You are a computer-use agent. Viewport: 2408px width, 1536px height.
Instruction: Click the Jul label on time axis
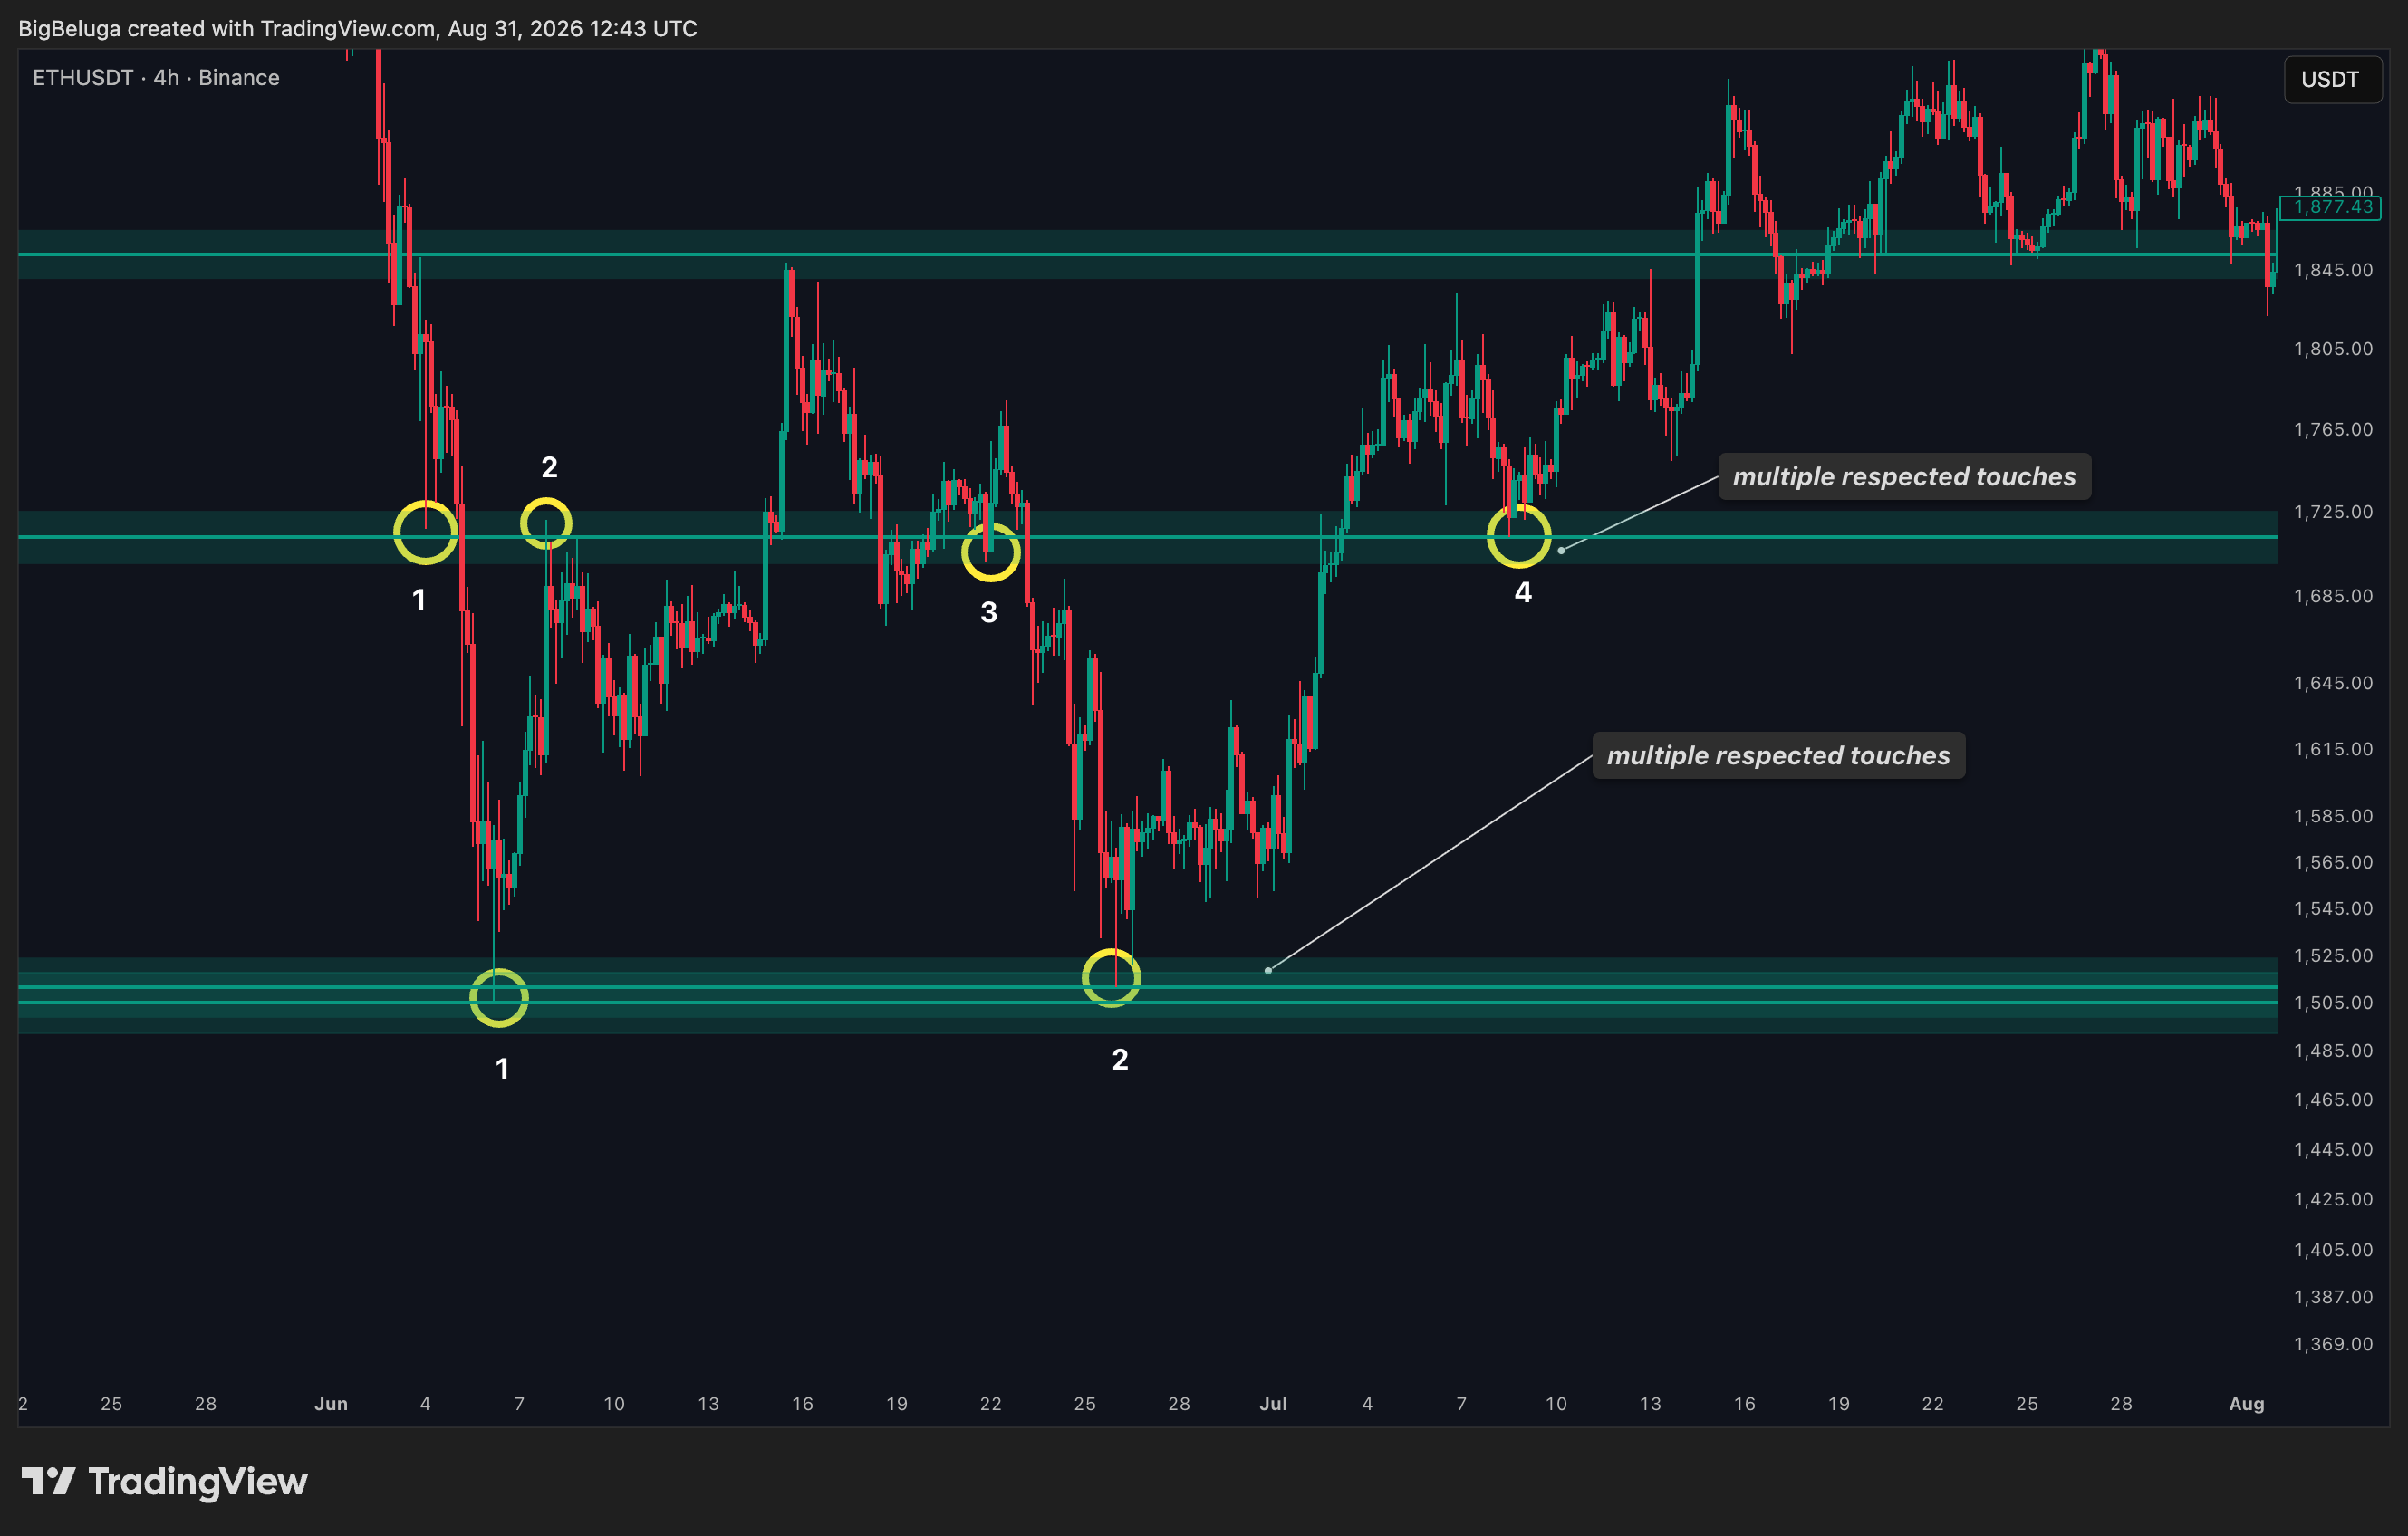click(x=1273, y=1404)
